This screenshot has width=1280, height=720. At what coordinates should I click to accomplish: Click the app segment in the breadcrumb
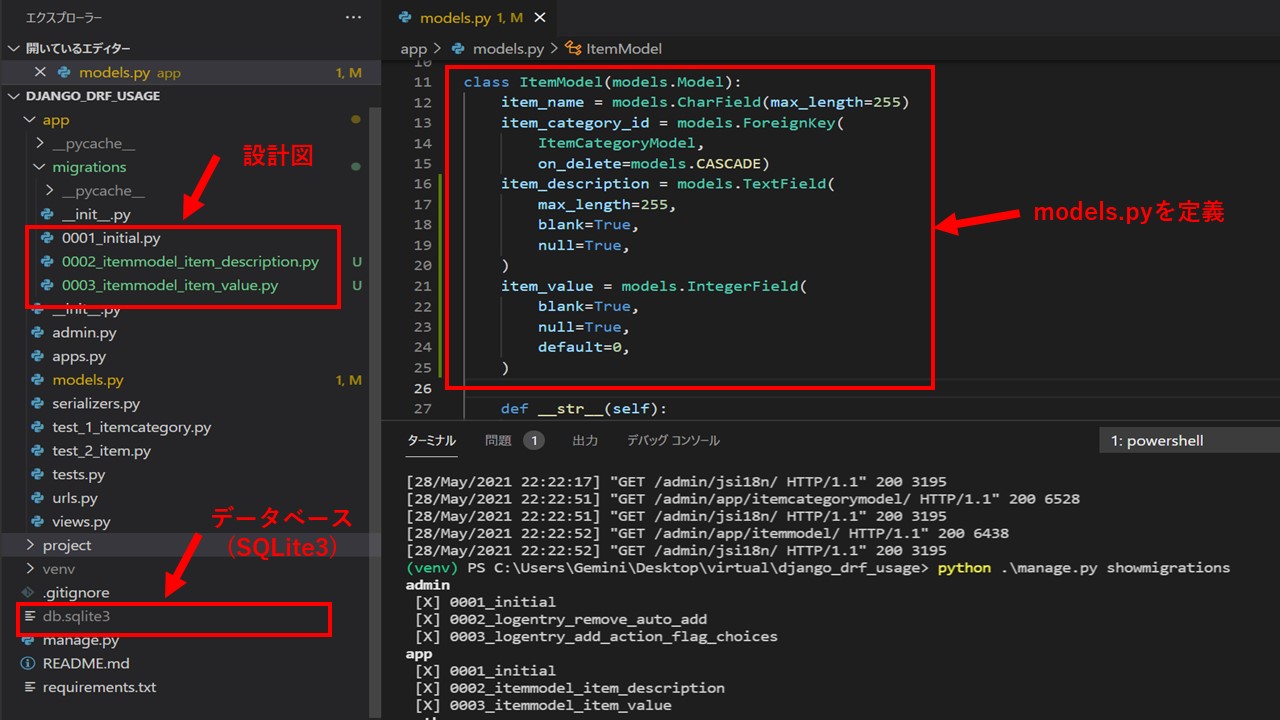tap(413, 48)
